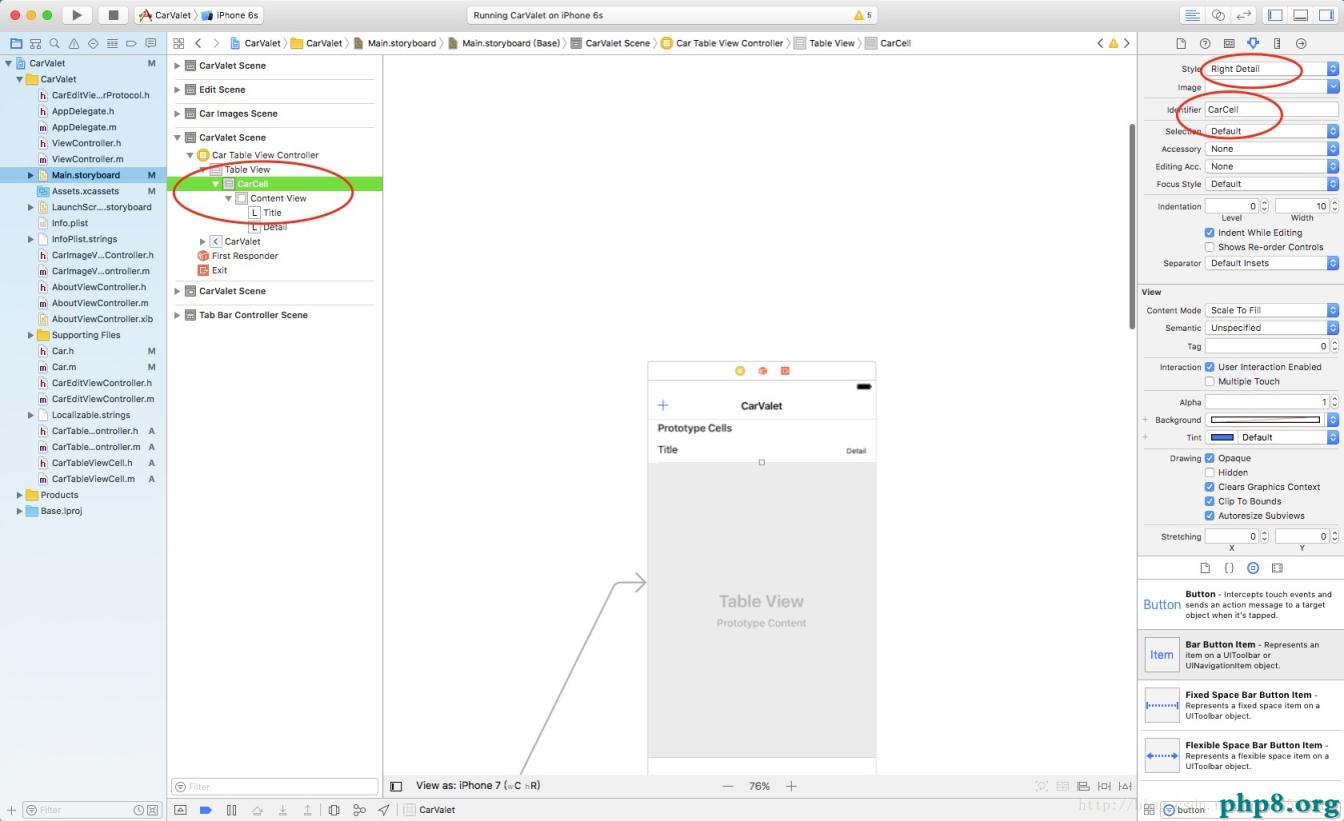Image resolution: width=1344 pixels, height=821 pixels.
Task: Toggle Opaque drawing checkbox
Action: 1210,458
